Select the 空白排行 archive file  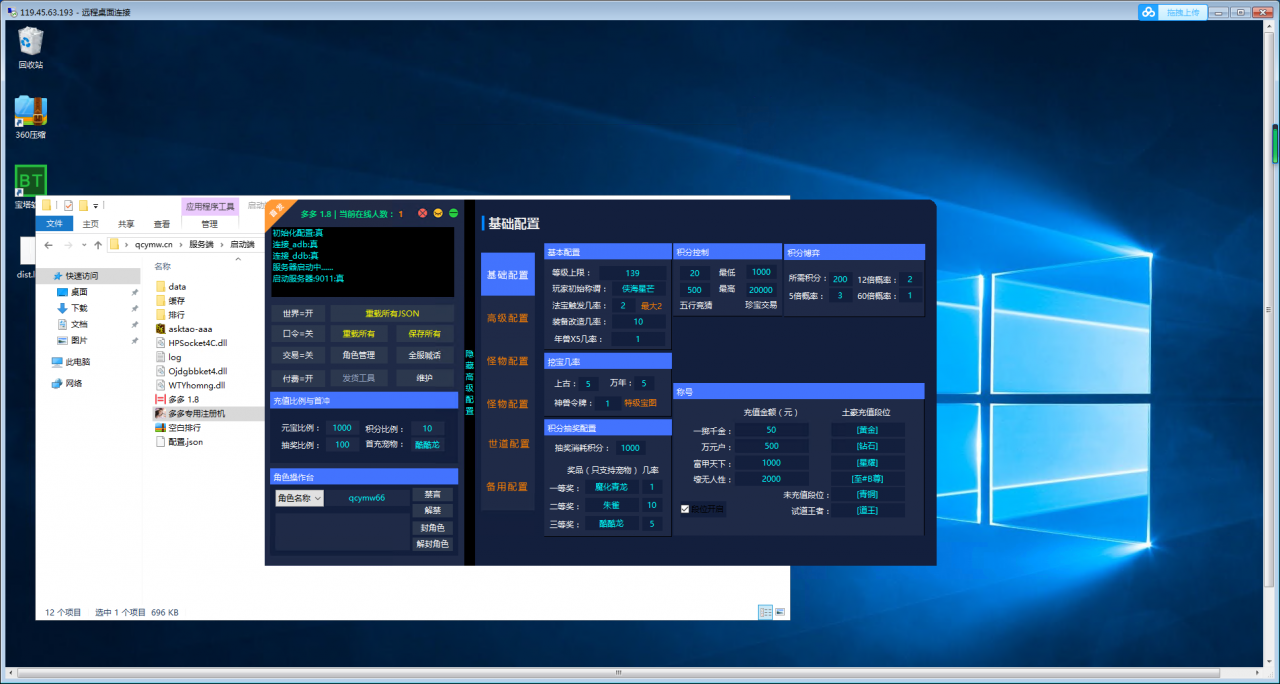tap(161, 427)
